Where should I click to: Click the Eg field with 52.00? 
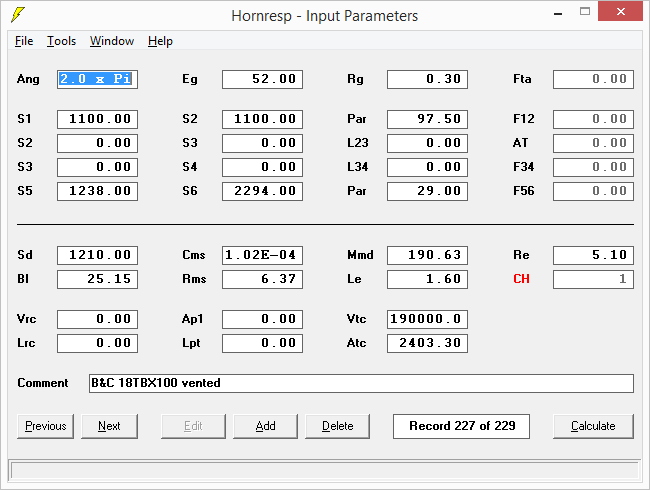coord(262,79)
